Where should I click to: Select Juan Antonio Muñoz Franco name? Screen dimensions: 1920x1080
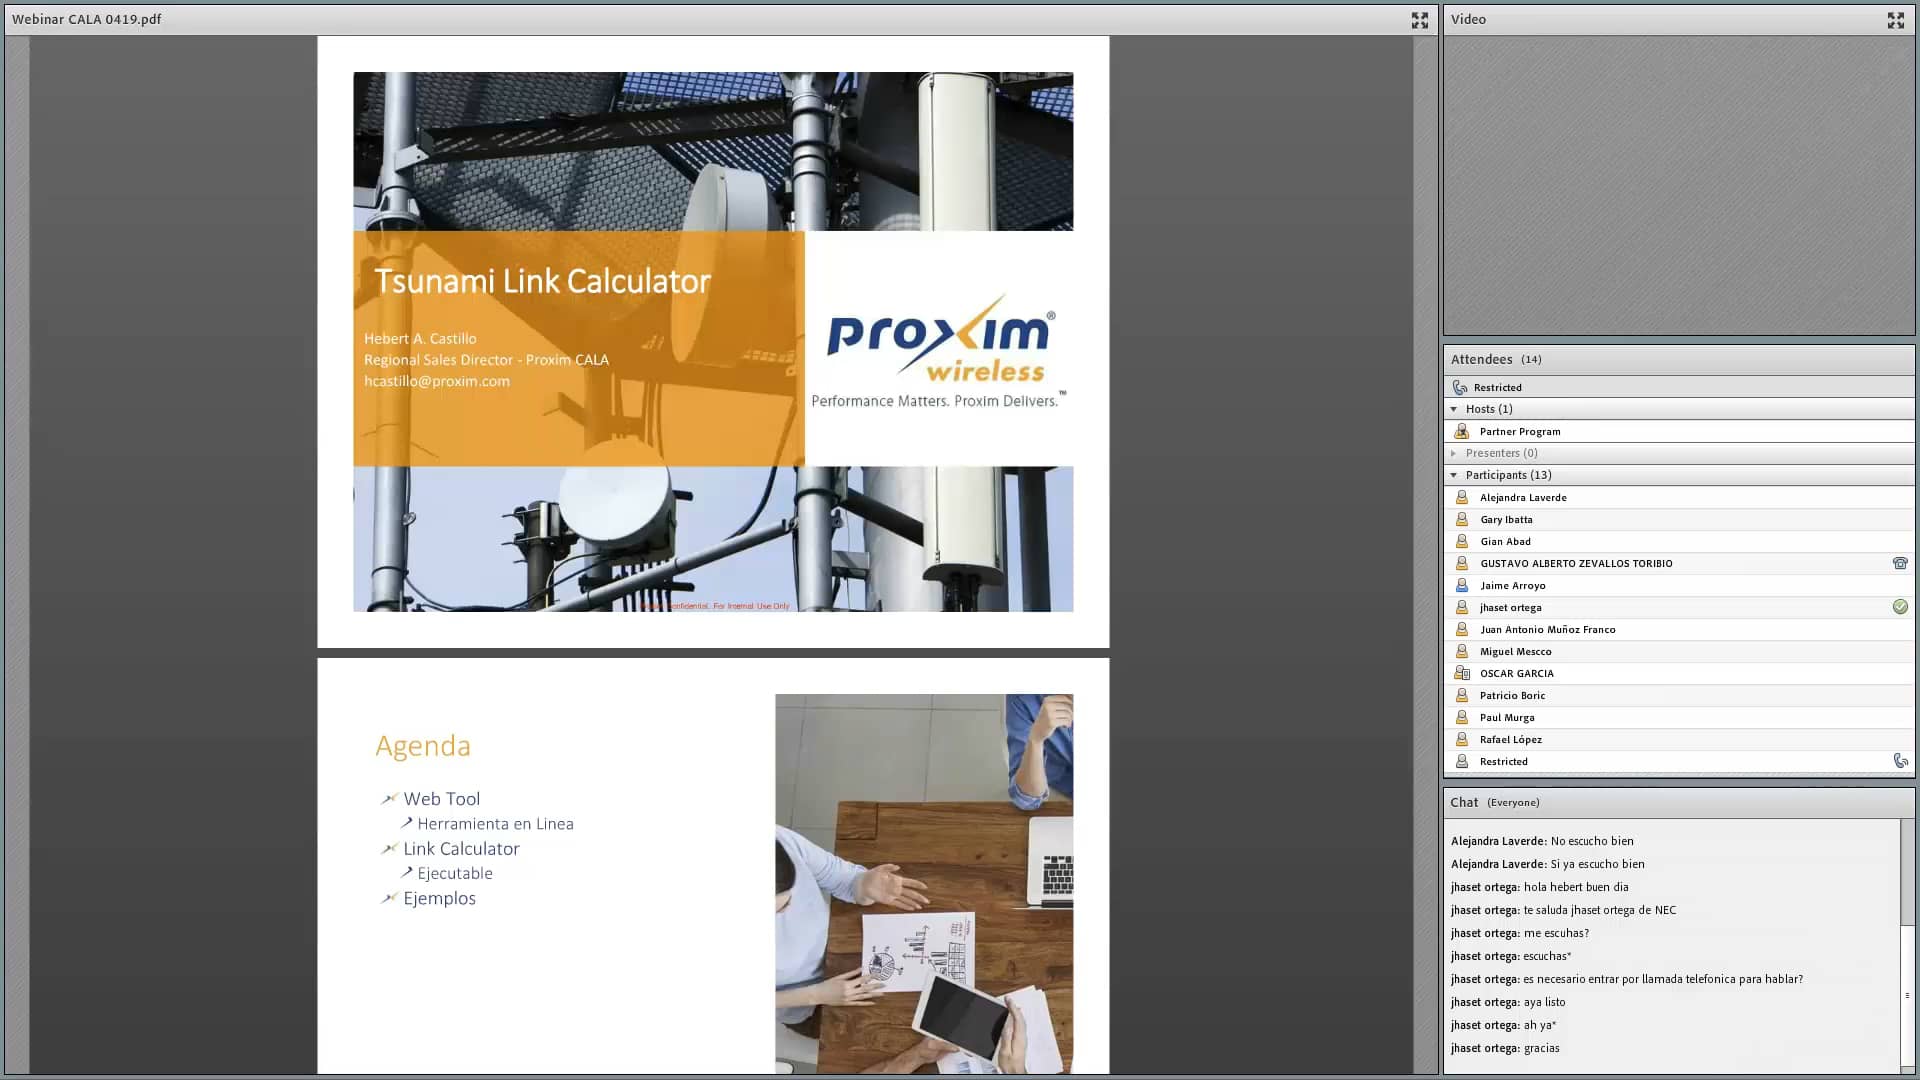click(1547, 629)
